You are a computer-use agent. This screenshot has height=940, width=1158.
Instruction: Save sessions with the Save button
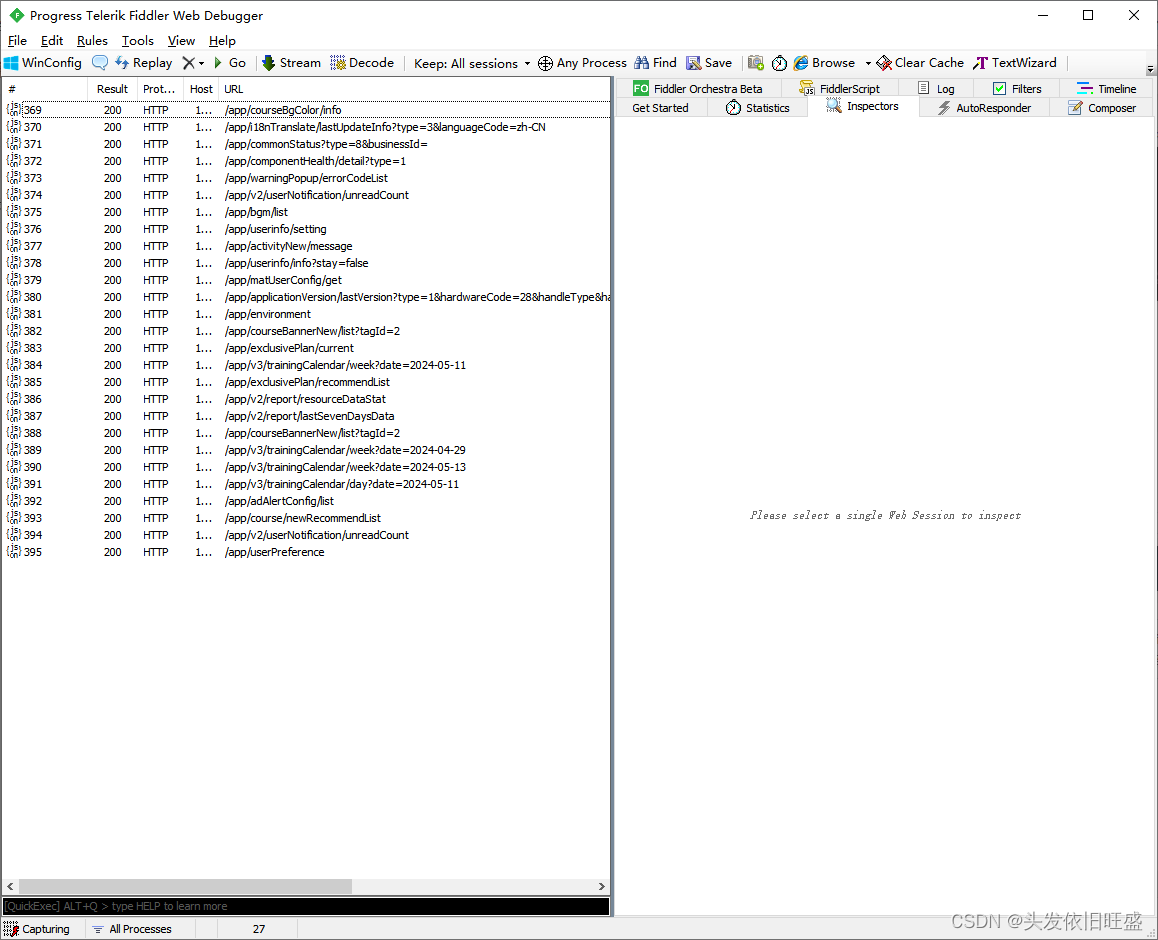pos(709,63)
